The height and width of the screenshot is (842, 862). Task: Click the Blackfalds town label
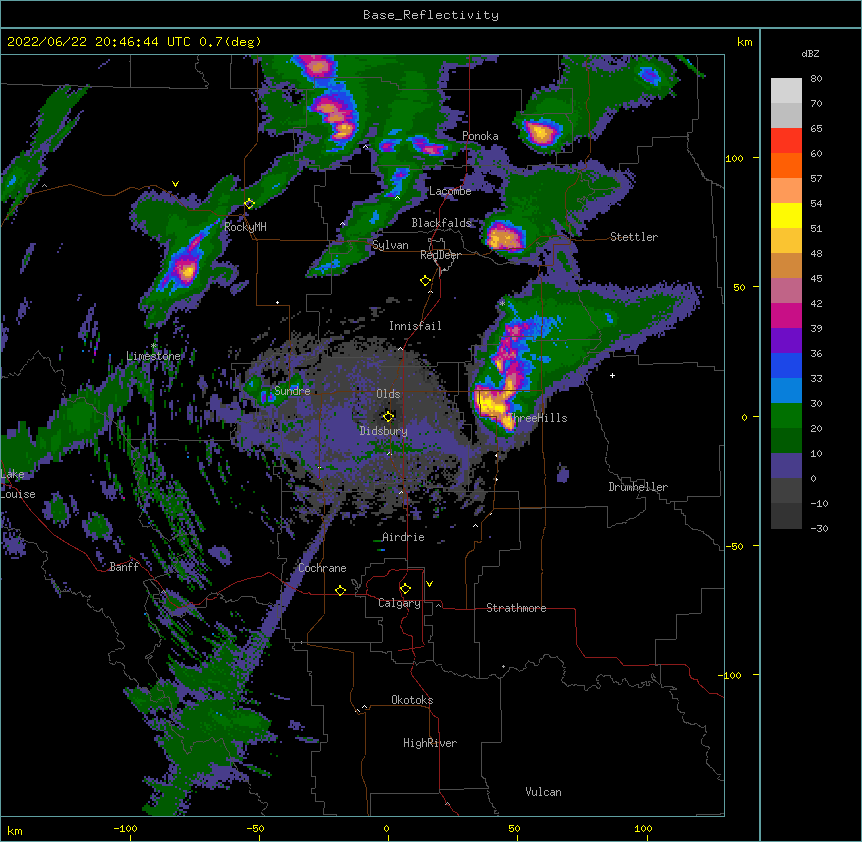(x=442, y=223)
